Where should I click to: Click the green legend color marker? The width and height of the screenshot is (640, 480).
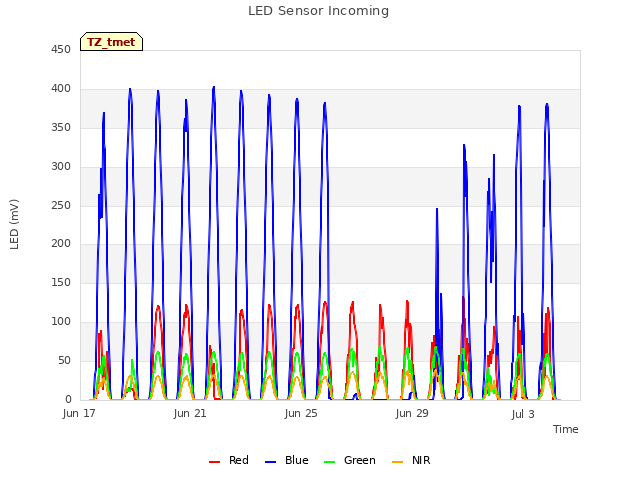coord(329,462)
